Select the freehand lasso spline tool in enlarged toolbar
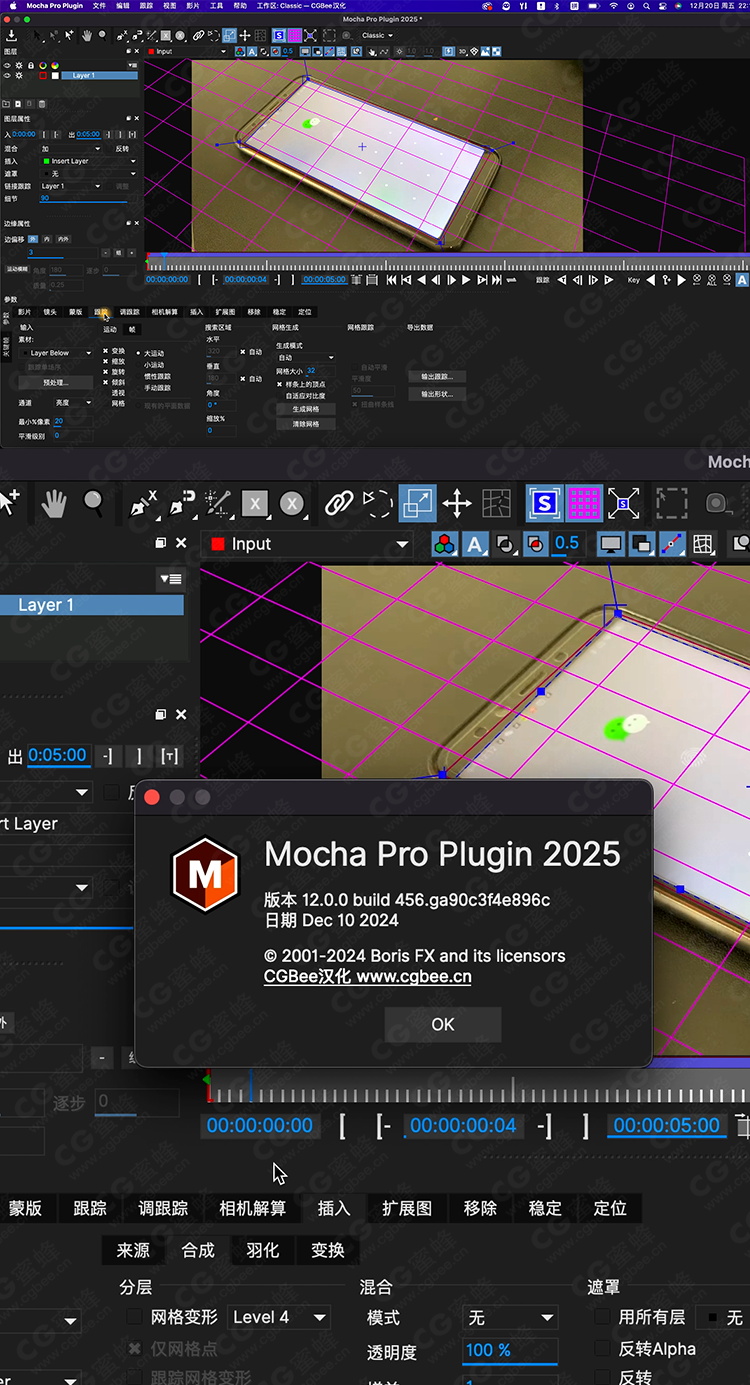This screenshot has width=750, height=1385. 377,504
